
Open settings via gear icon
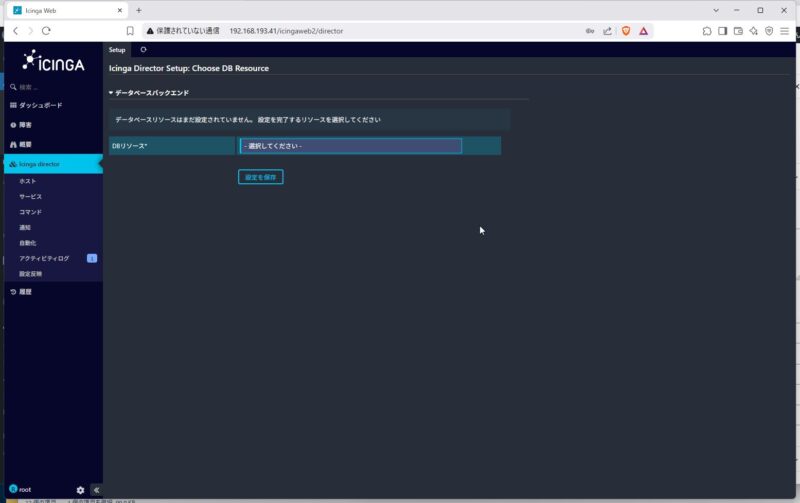pos(80,490)
